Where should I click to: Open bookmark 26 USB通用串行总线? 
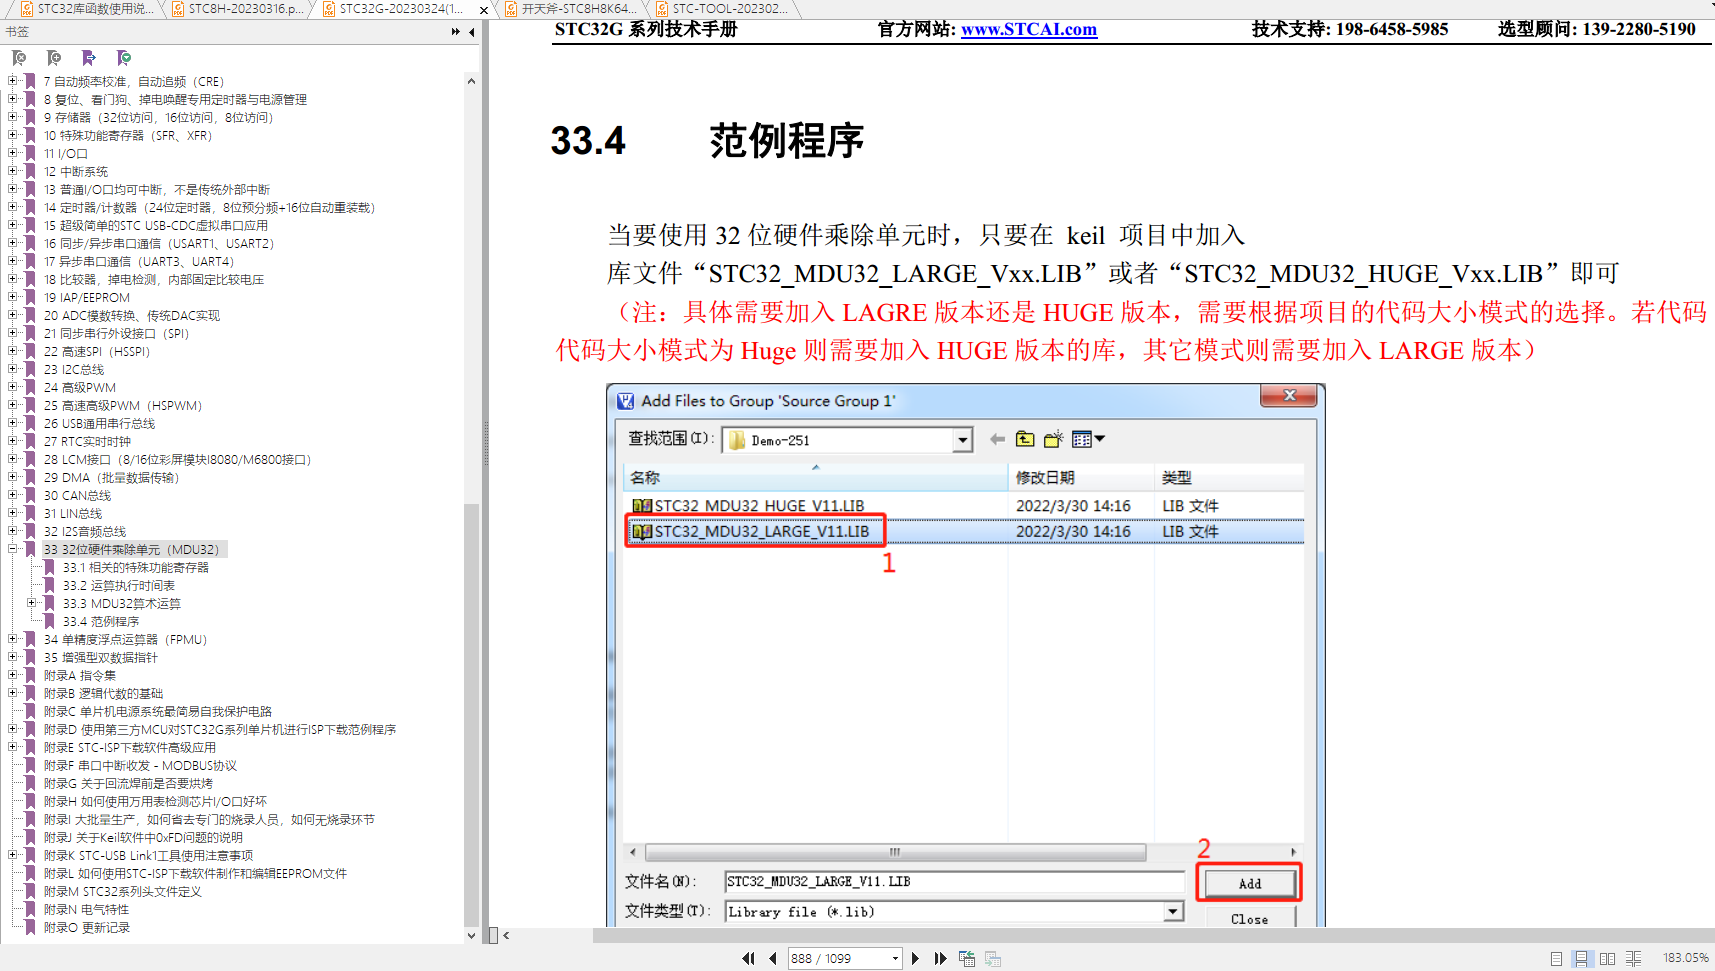point(99,423)
